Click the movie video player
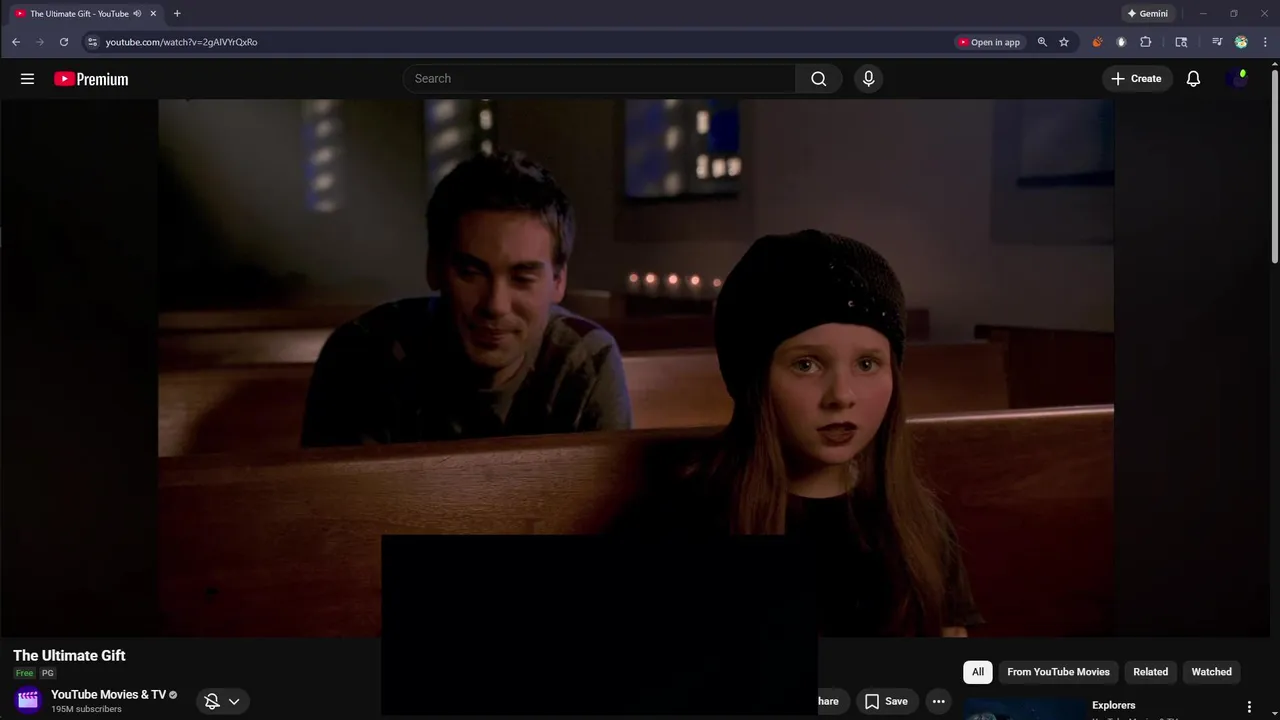This screenshot has width=1280, height=720. pos(635,367)
